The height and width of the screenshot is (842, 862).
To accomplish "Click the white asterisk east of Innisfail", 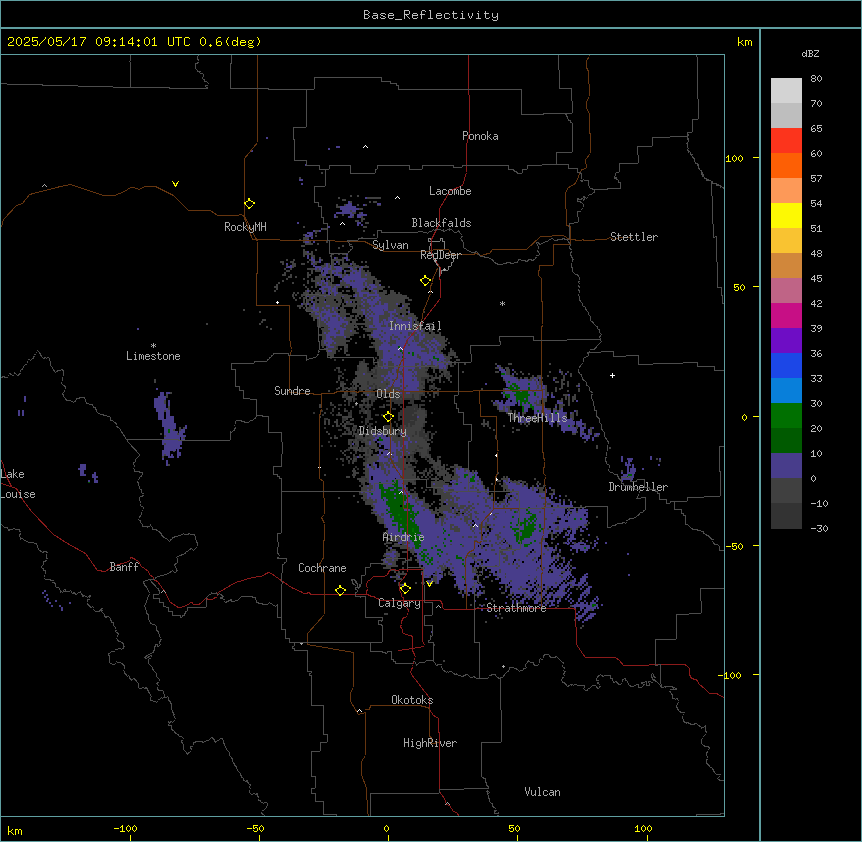I will pyautogui.click(x=502, y=303).
